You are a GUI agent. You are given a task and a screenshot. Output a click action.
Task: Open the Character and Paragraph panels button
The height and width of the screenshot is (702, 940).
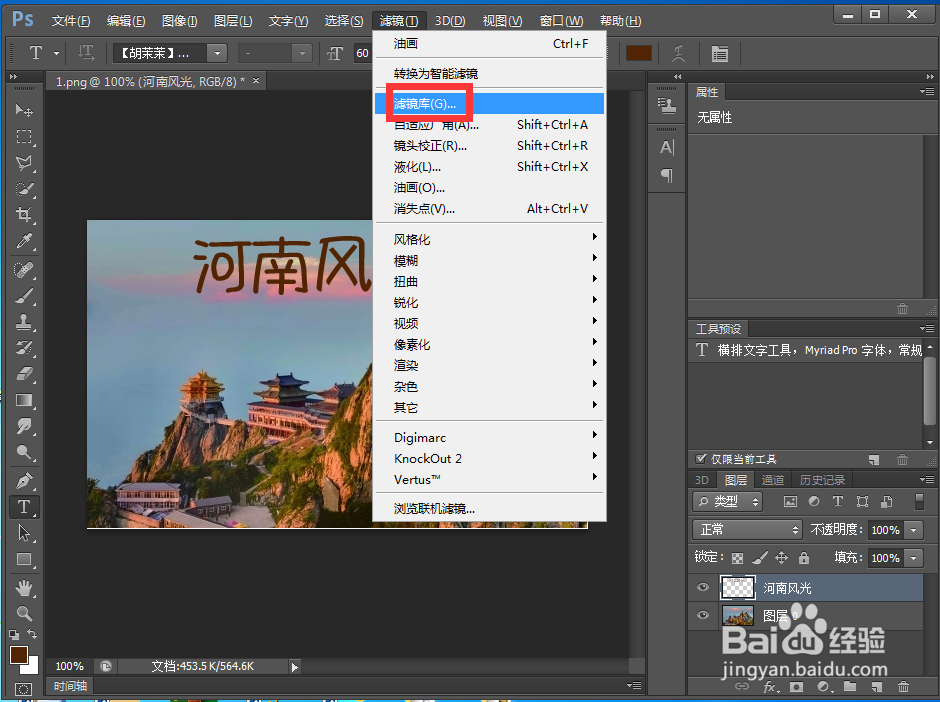tap(720, 54)
